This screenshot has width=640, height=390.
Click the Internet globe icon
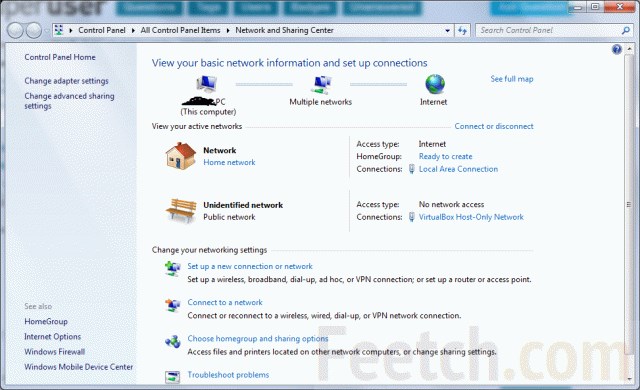pos(435,84)
